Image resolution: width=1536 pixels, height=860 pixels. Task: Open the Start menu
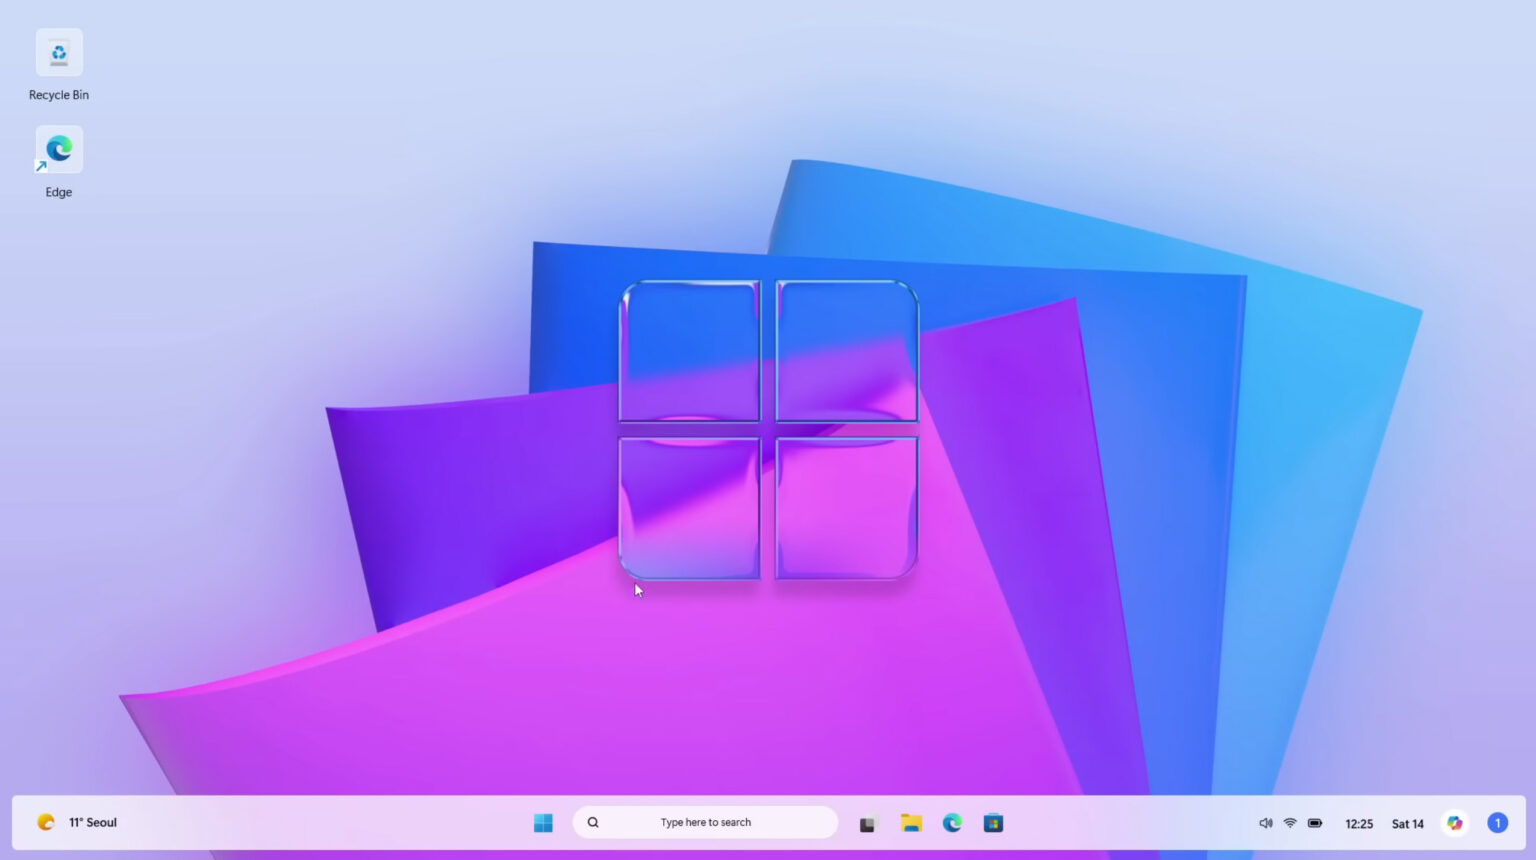point(543,822)
